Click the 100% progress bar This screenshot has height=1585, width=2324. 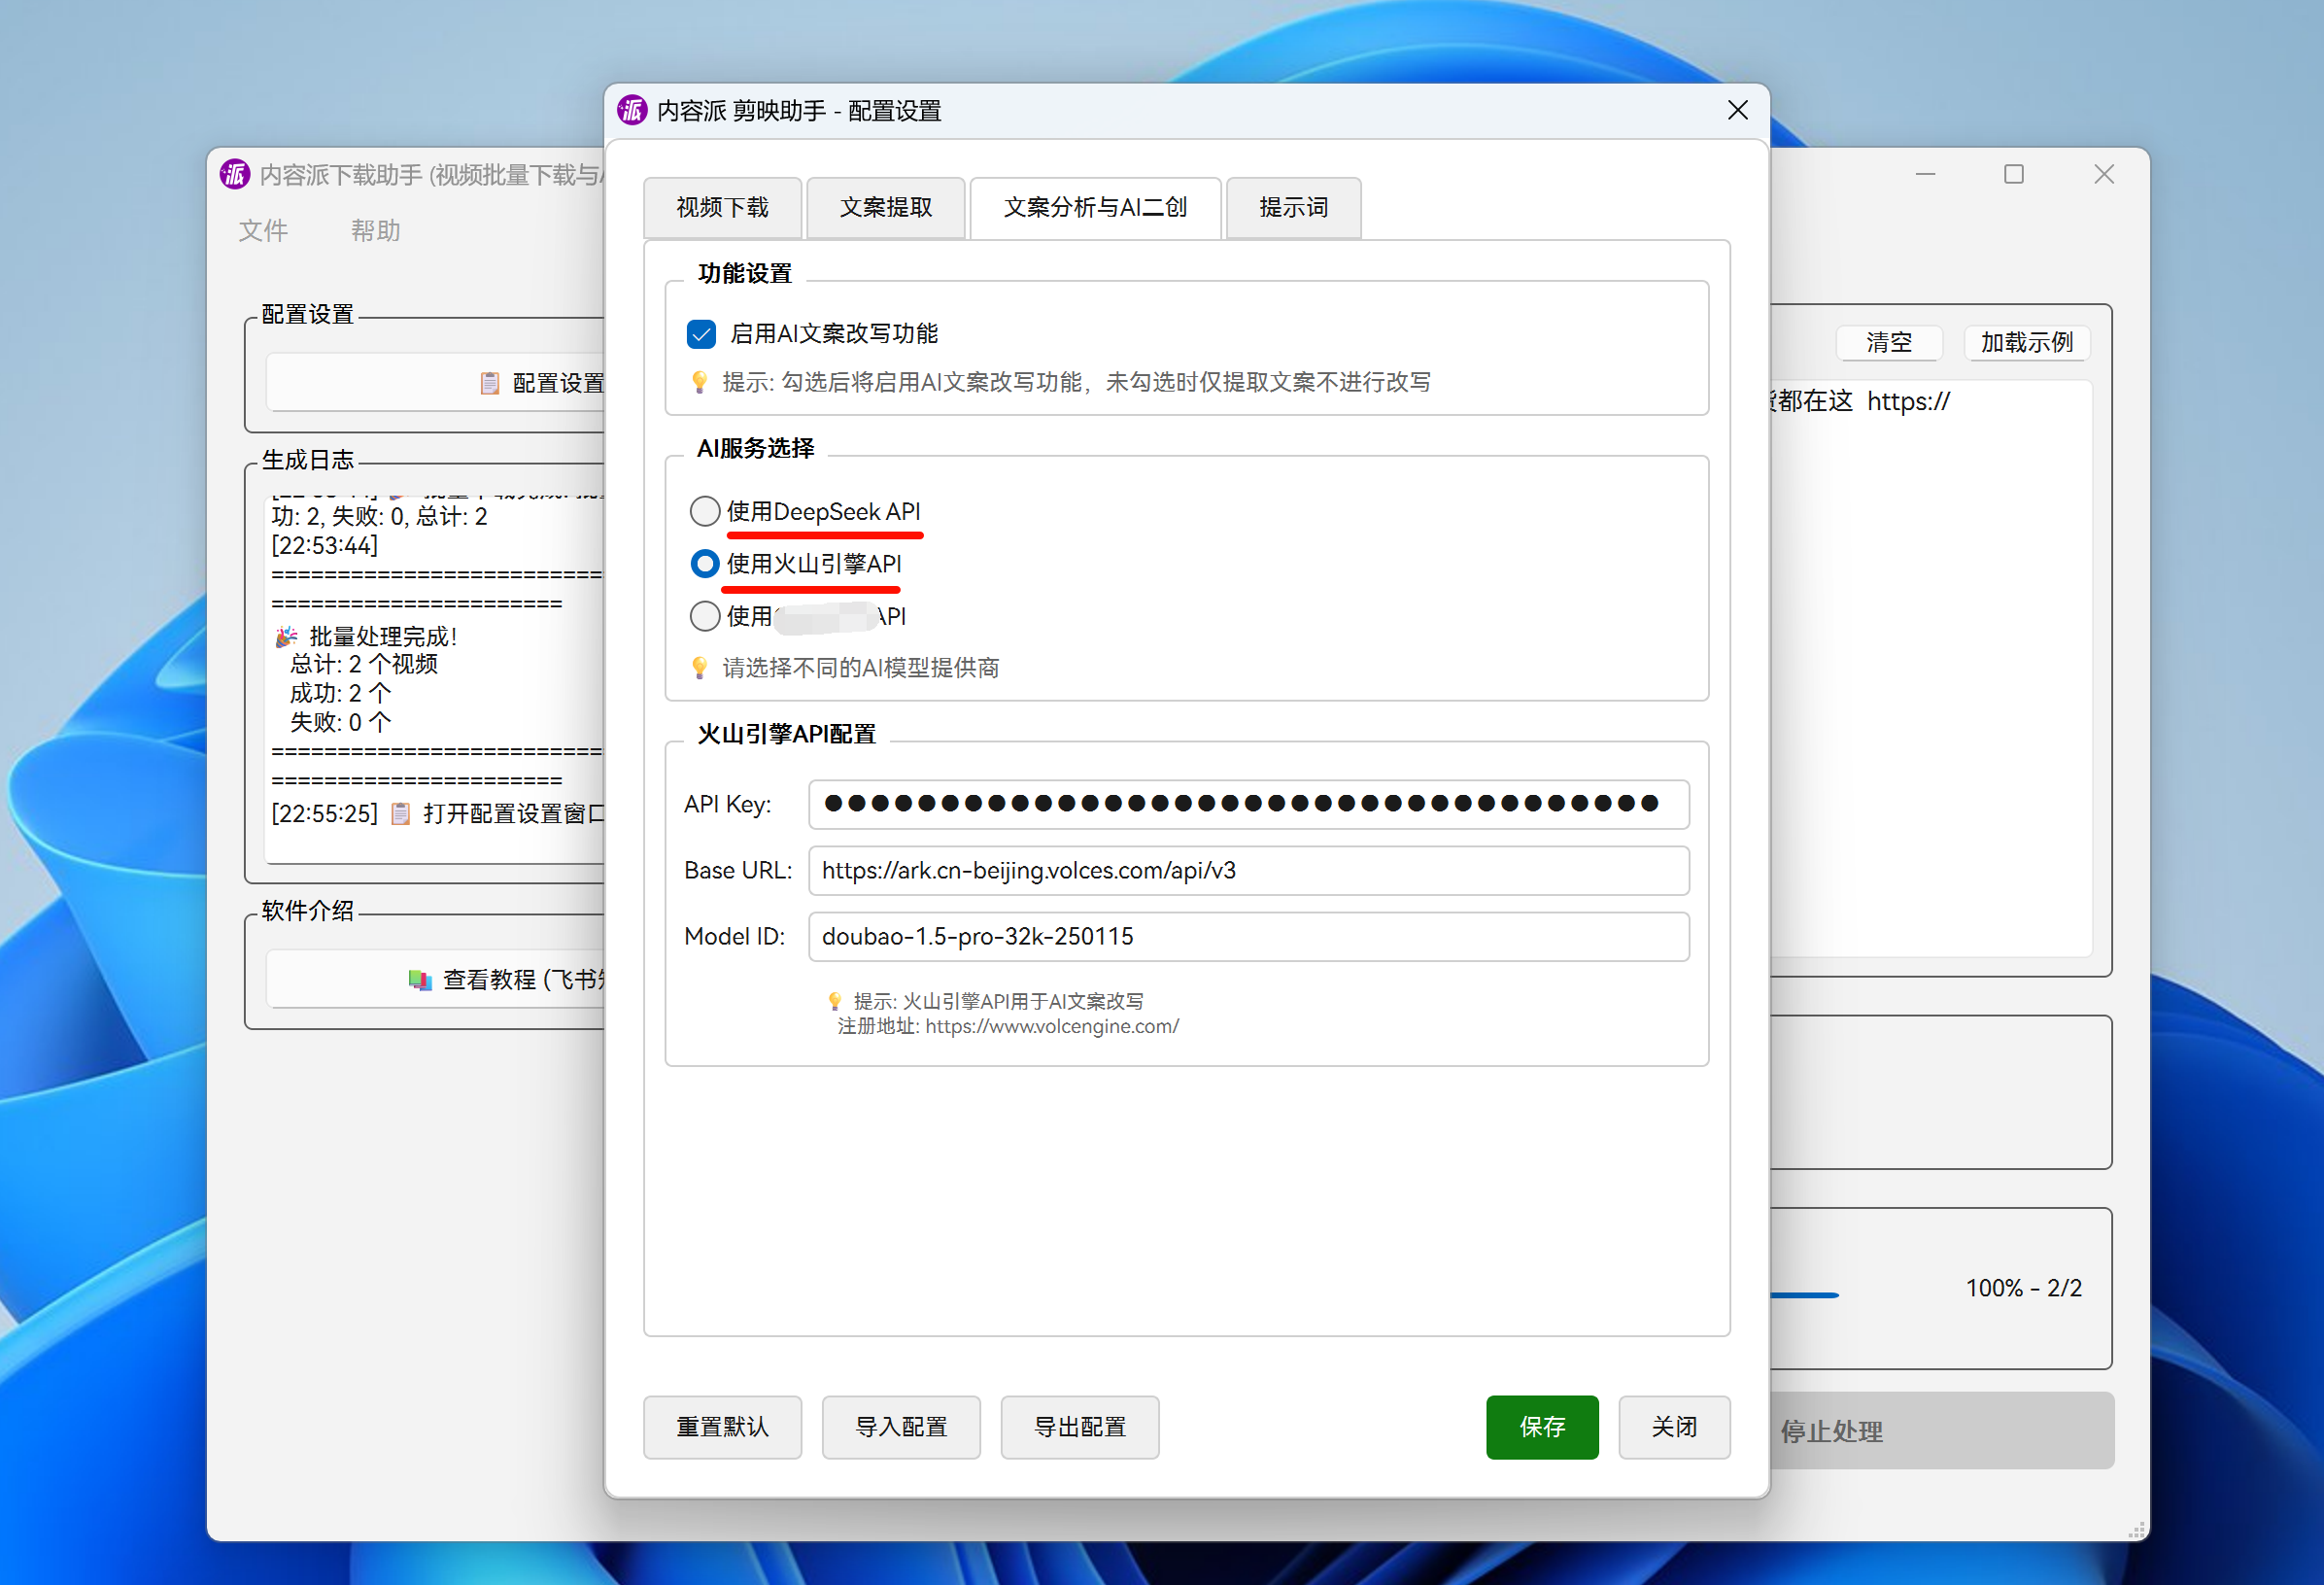[x=1804, y=1295]
